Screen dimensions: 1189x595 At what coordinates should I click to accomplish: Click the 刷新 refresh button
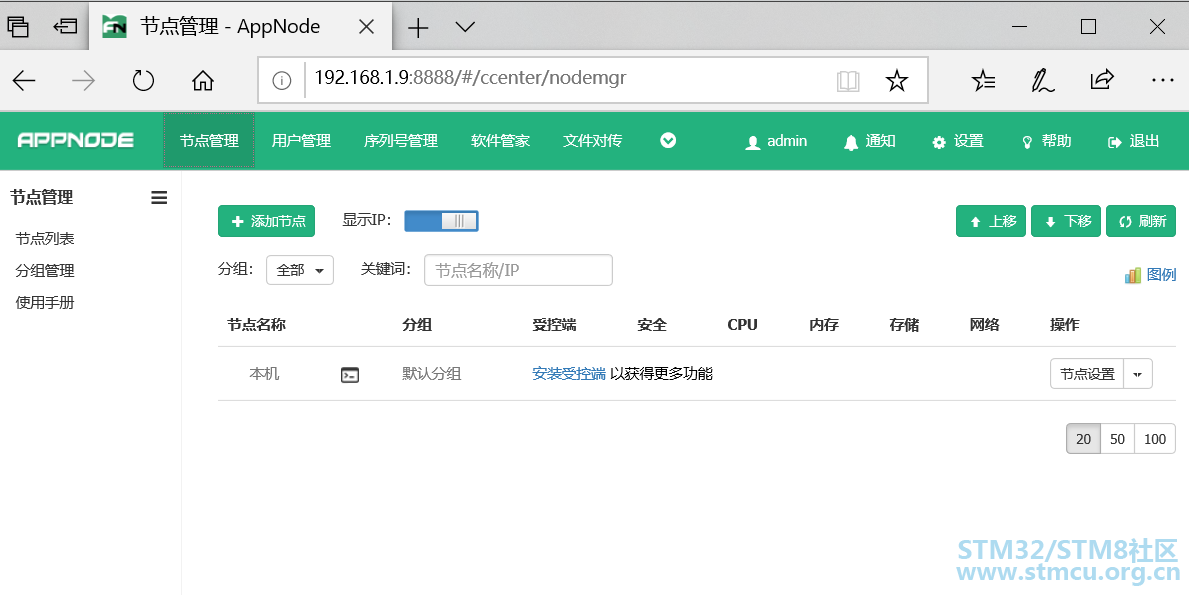[1141, 221]
